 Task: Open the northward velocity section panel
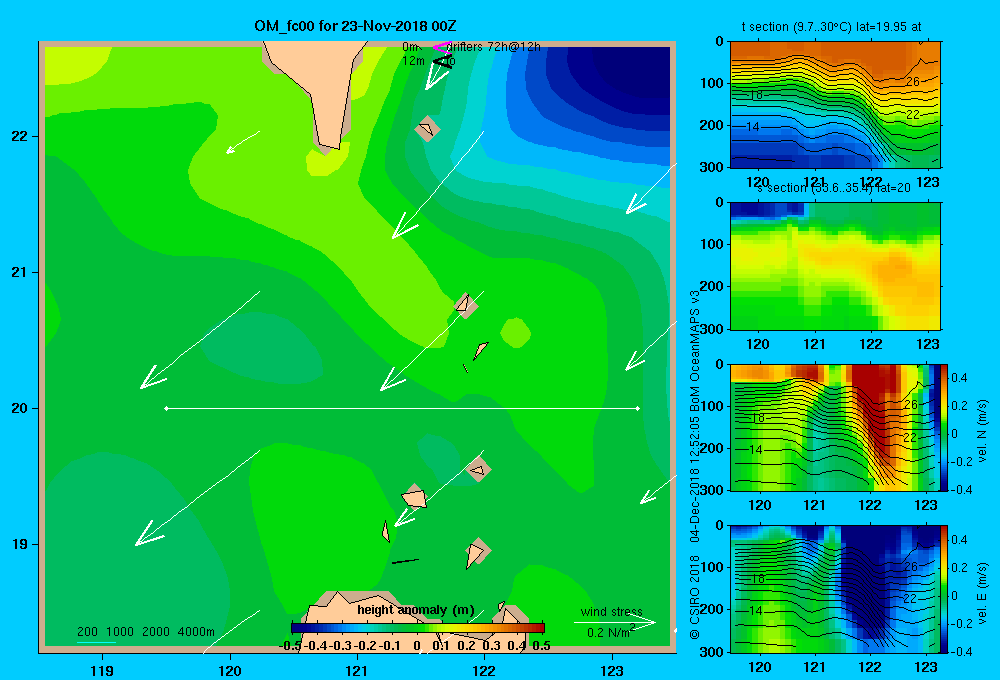tap(835, 427)
